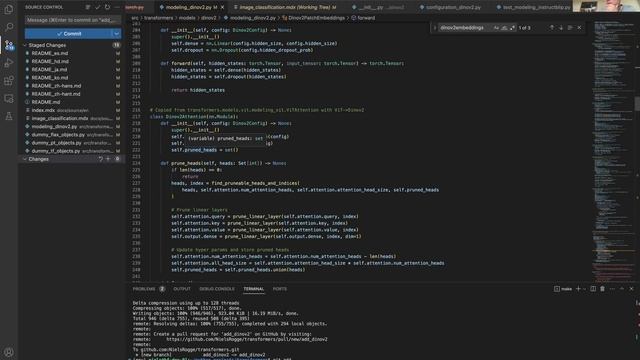Open the new terminal launch profile dropdown
This screenshot has height=360, width=640.
coord(584,289)
